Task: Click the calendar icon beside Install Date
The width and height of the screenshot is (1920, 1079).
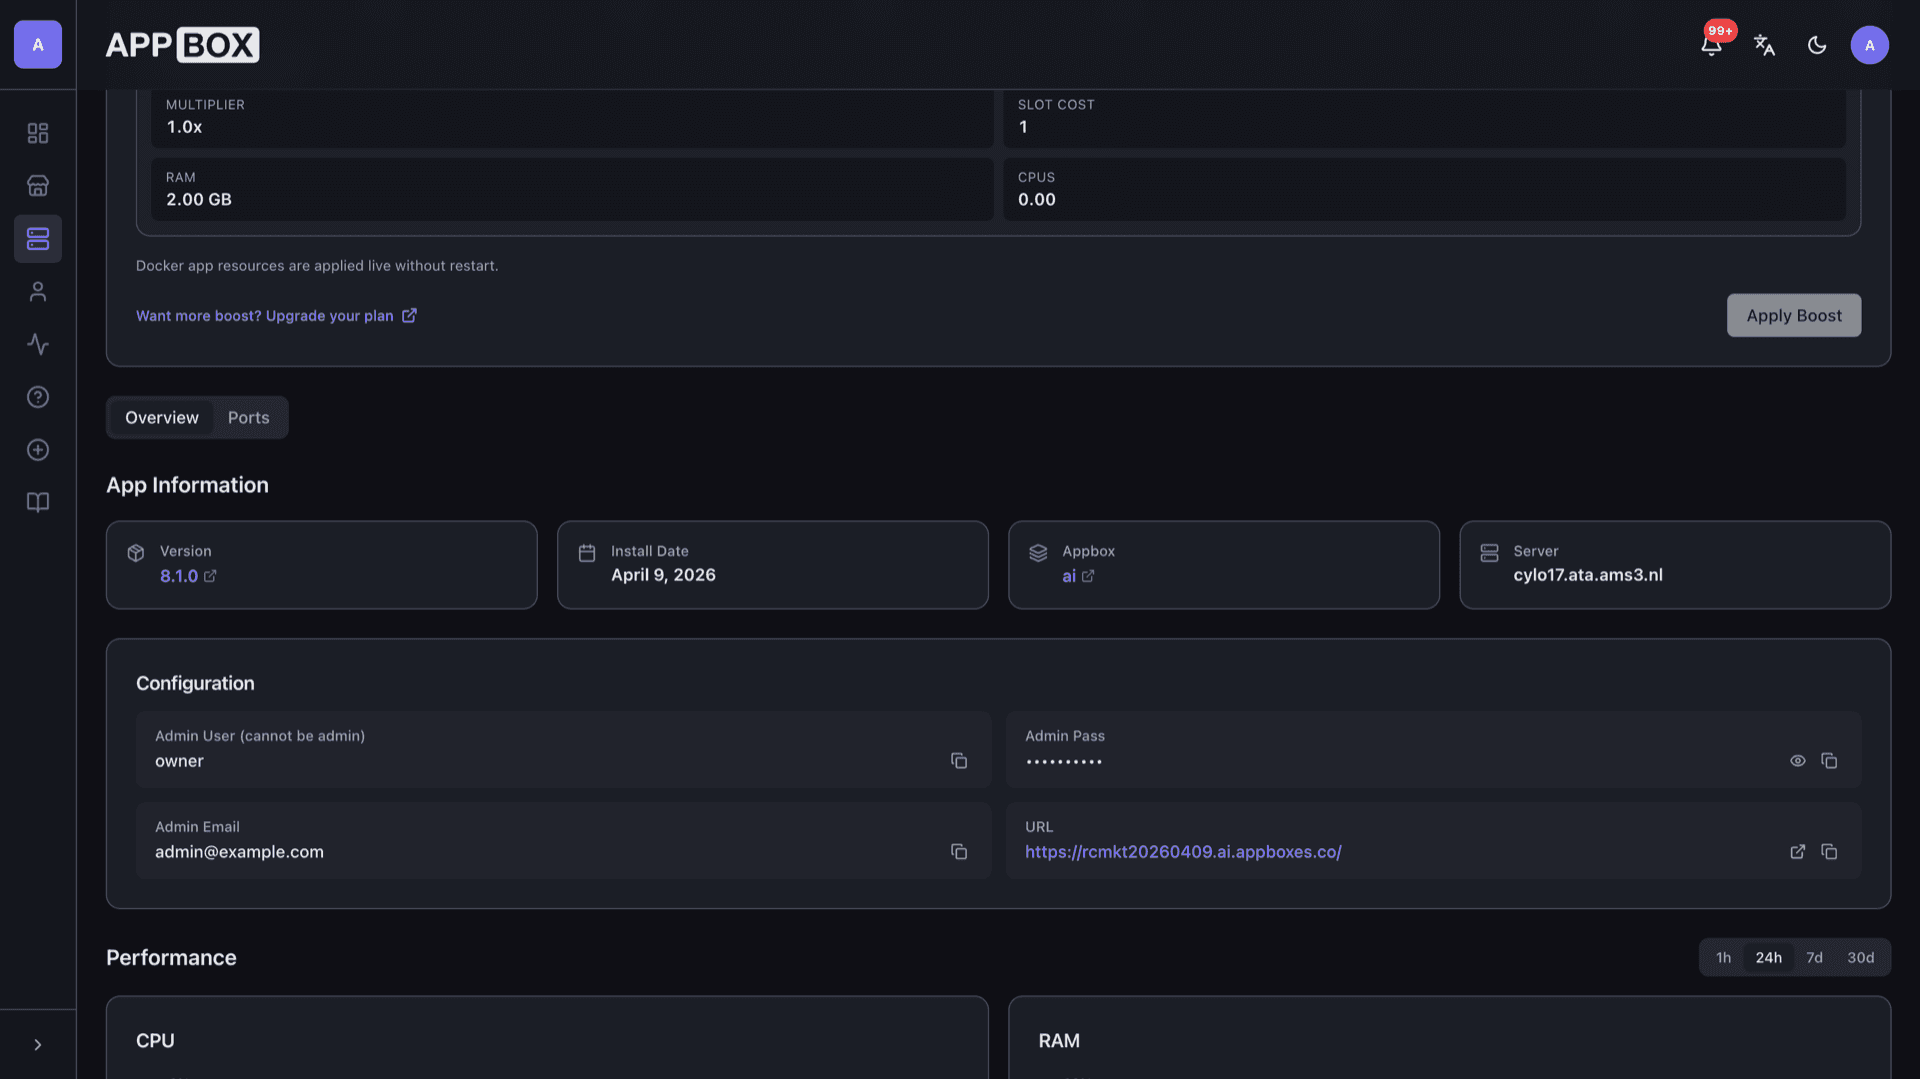Action: (587, 553)
